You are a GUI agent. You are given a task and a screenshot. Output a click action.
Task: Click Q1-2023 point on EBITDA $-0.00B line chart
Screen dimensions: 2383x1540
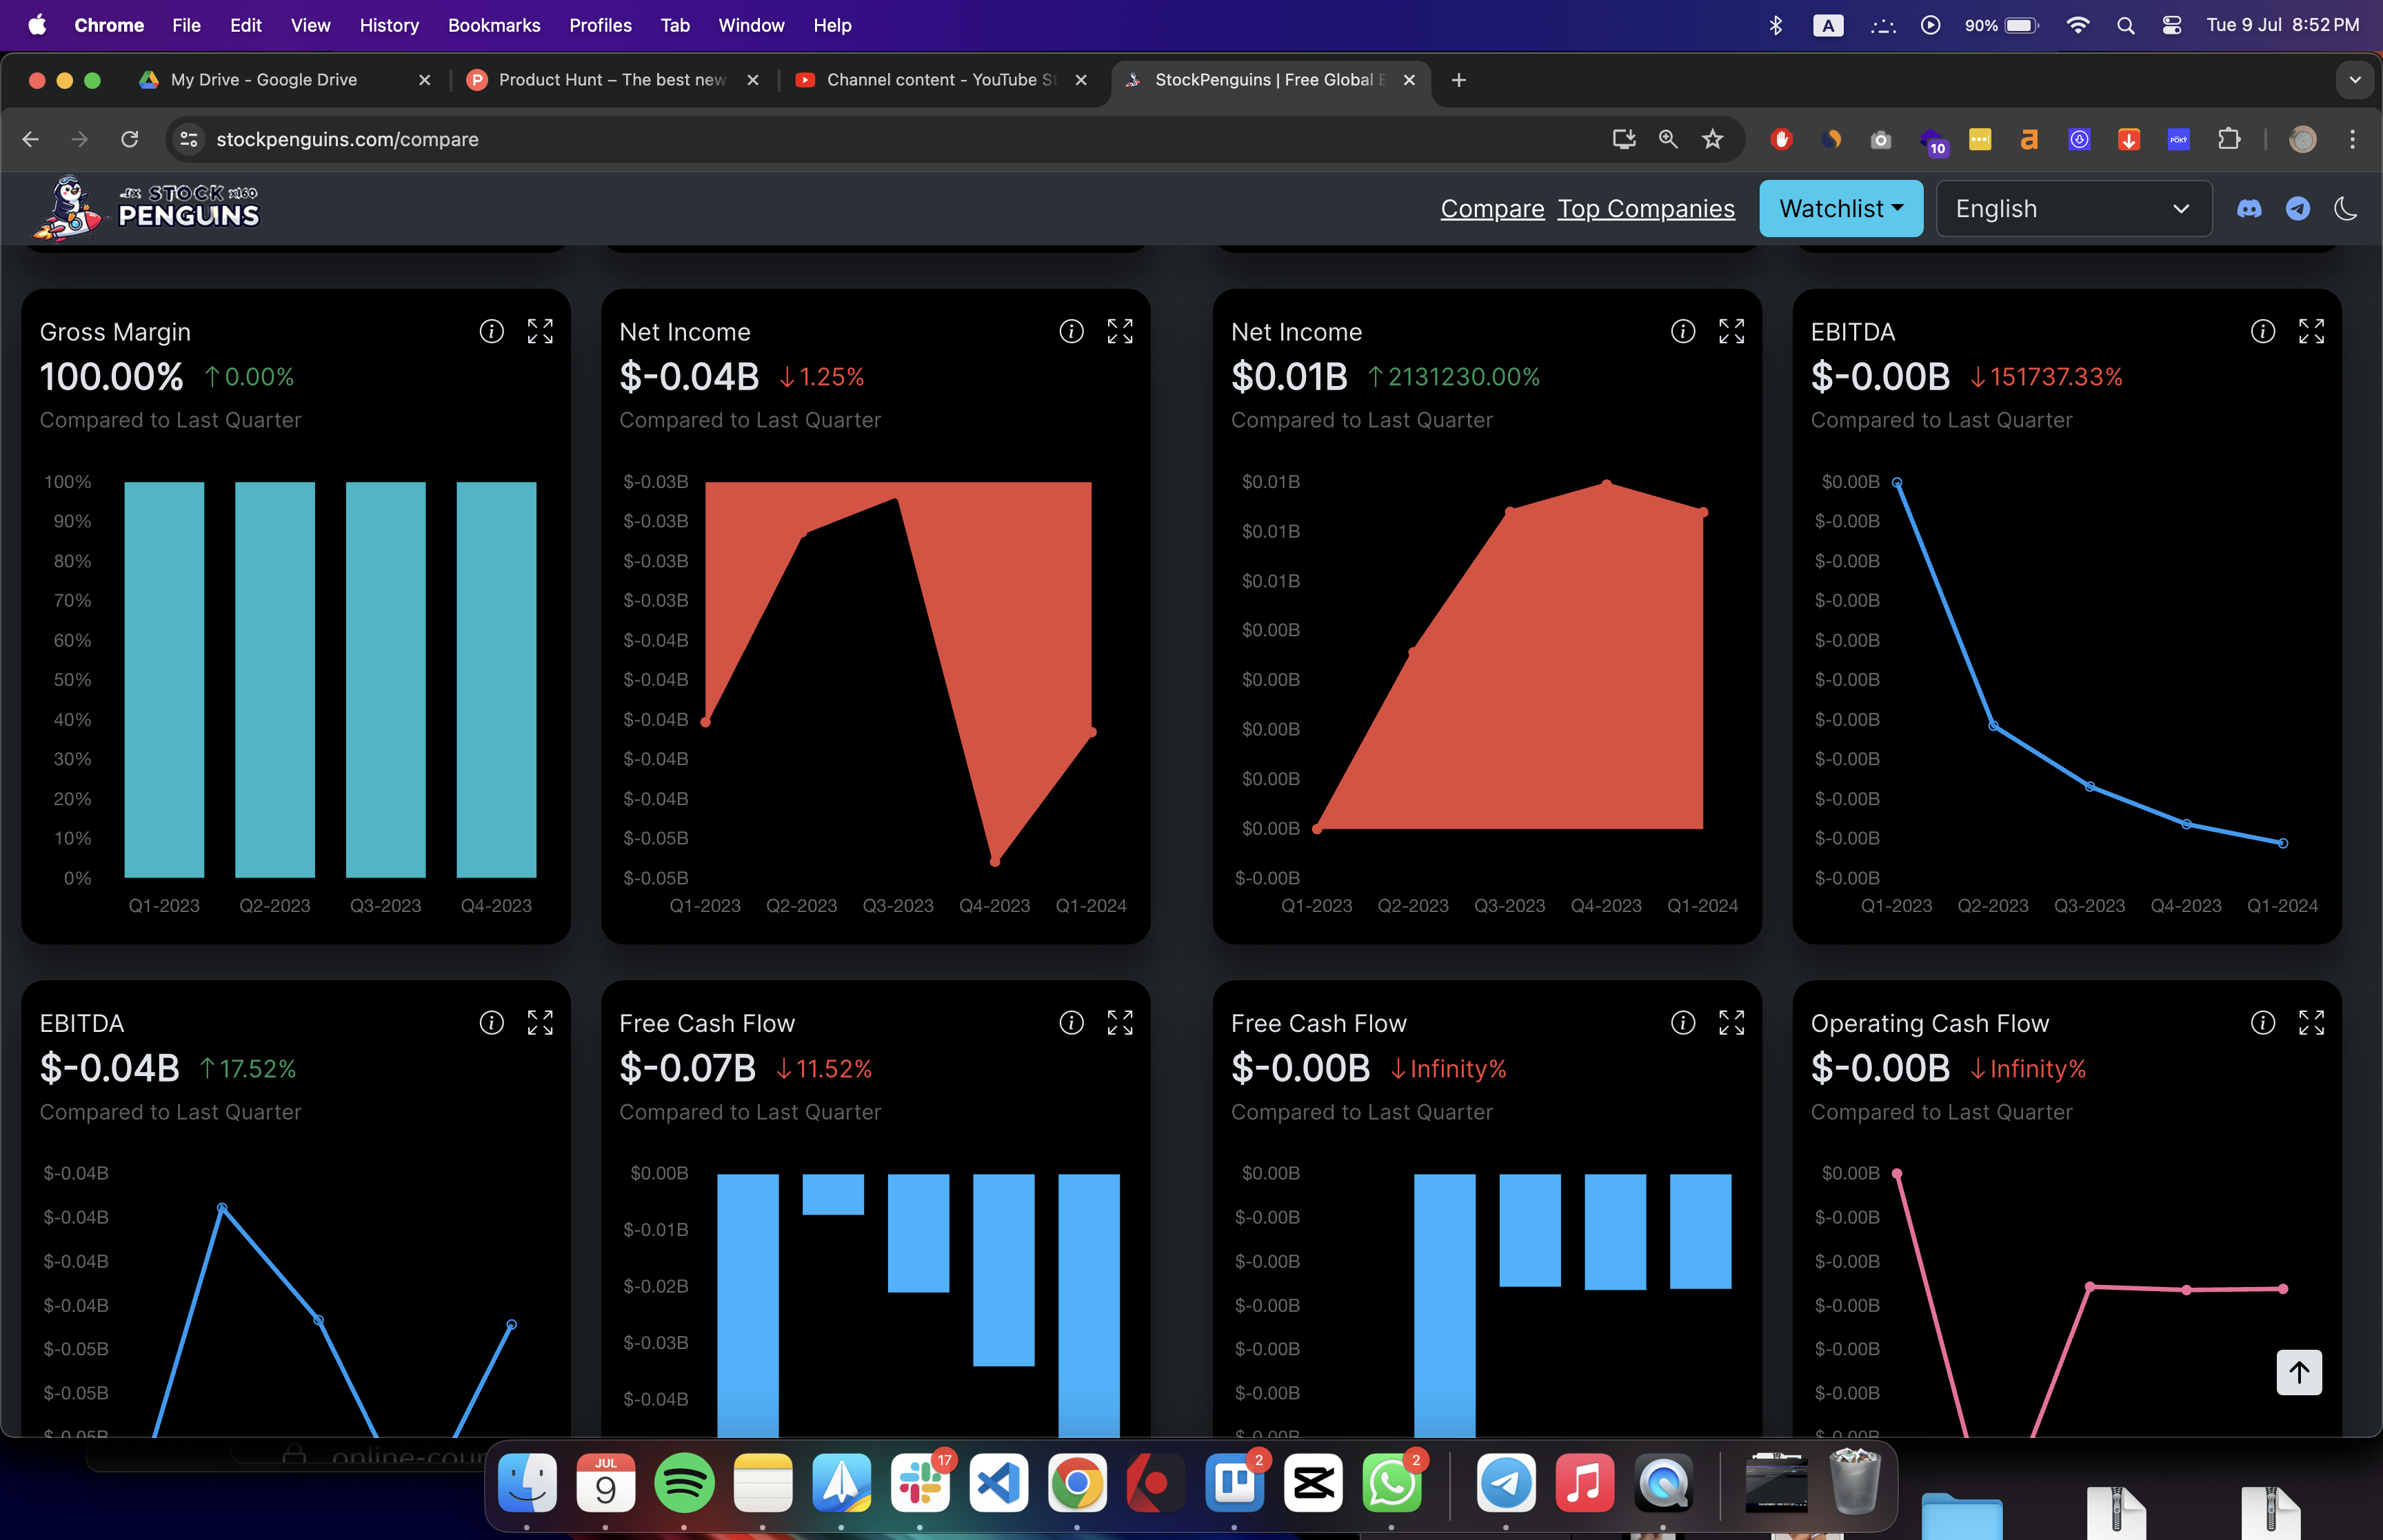1896,482
